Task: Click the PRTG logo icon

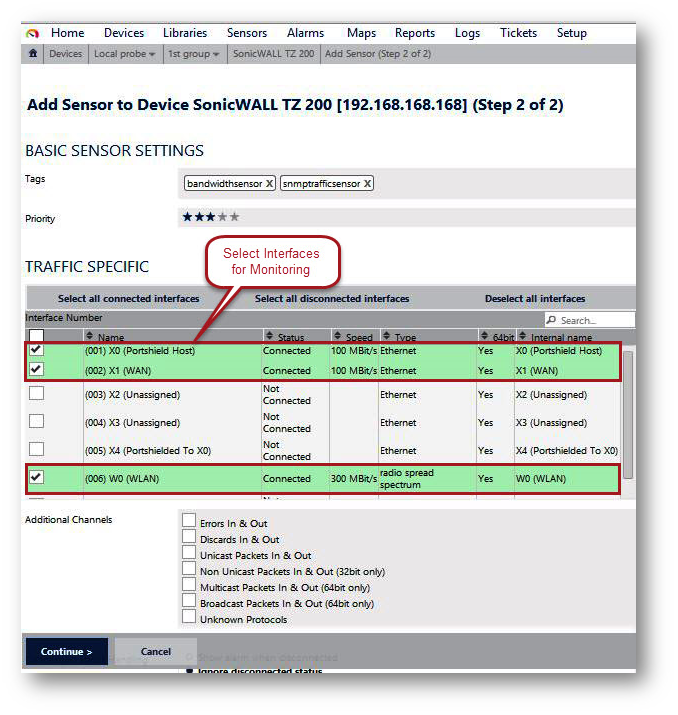Action: [32, 33]
